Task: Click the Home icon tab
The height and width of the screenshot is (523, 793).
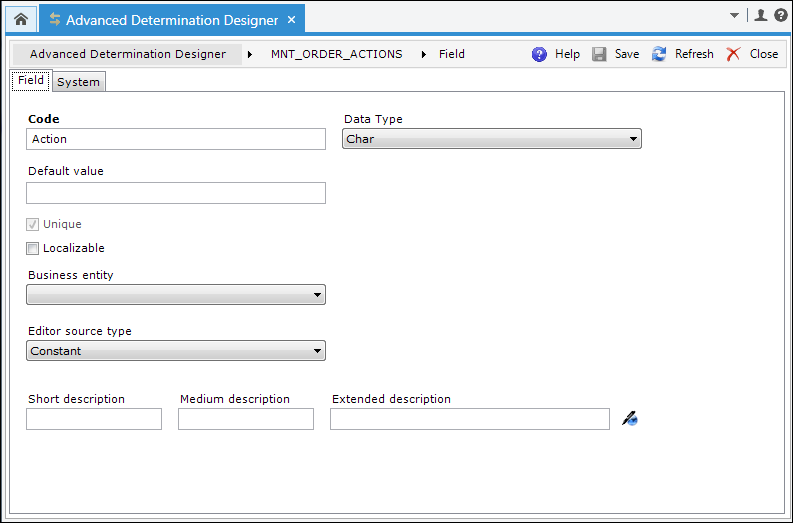Action: 21,20
